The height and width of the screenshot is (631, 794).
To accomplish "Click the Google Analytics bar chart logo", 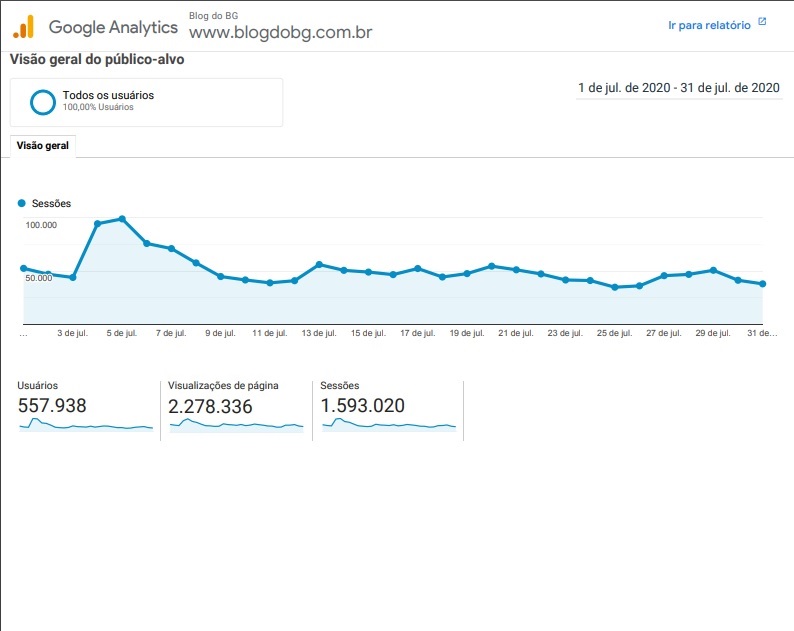I will [24, 27].
